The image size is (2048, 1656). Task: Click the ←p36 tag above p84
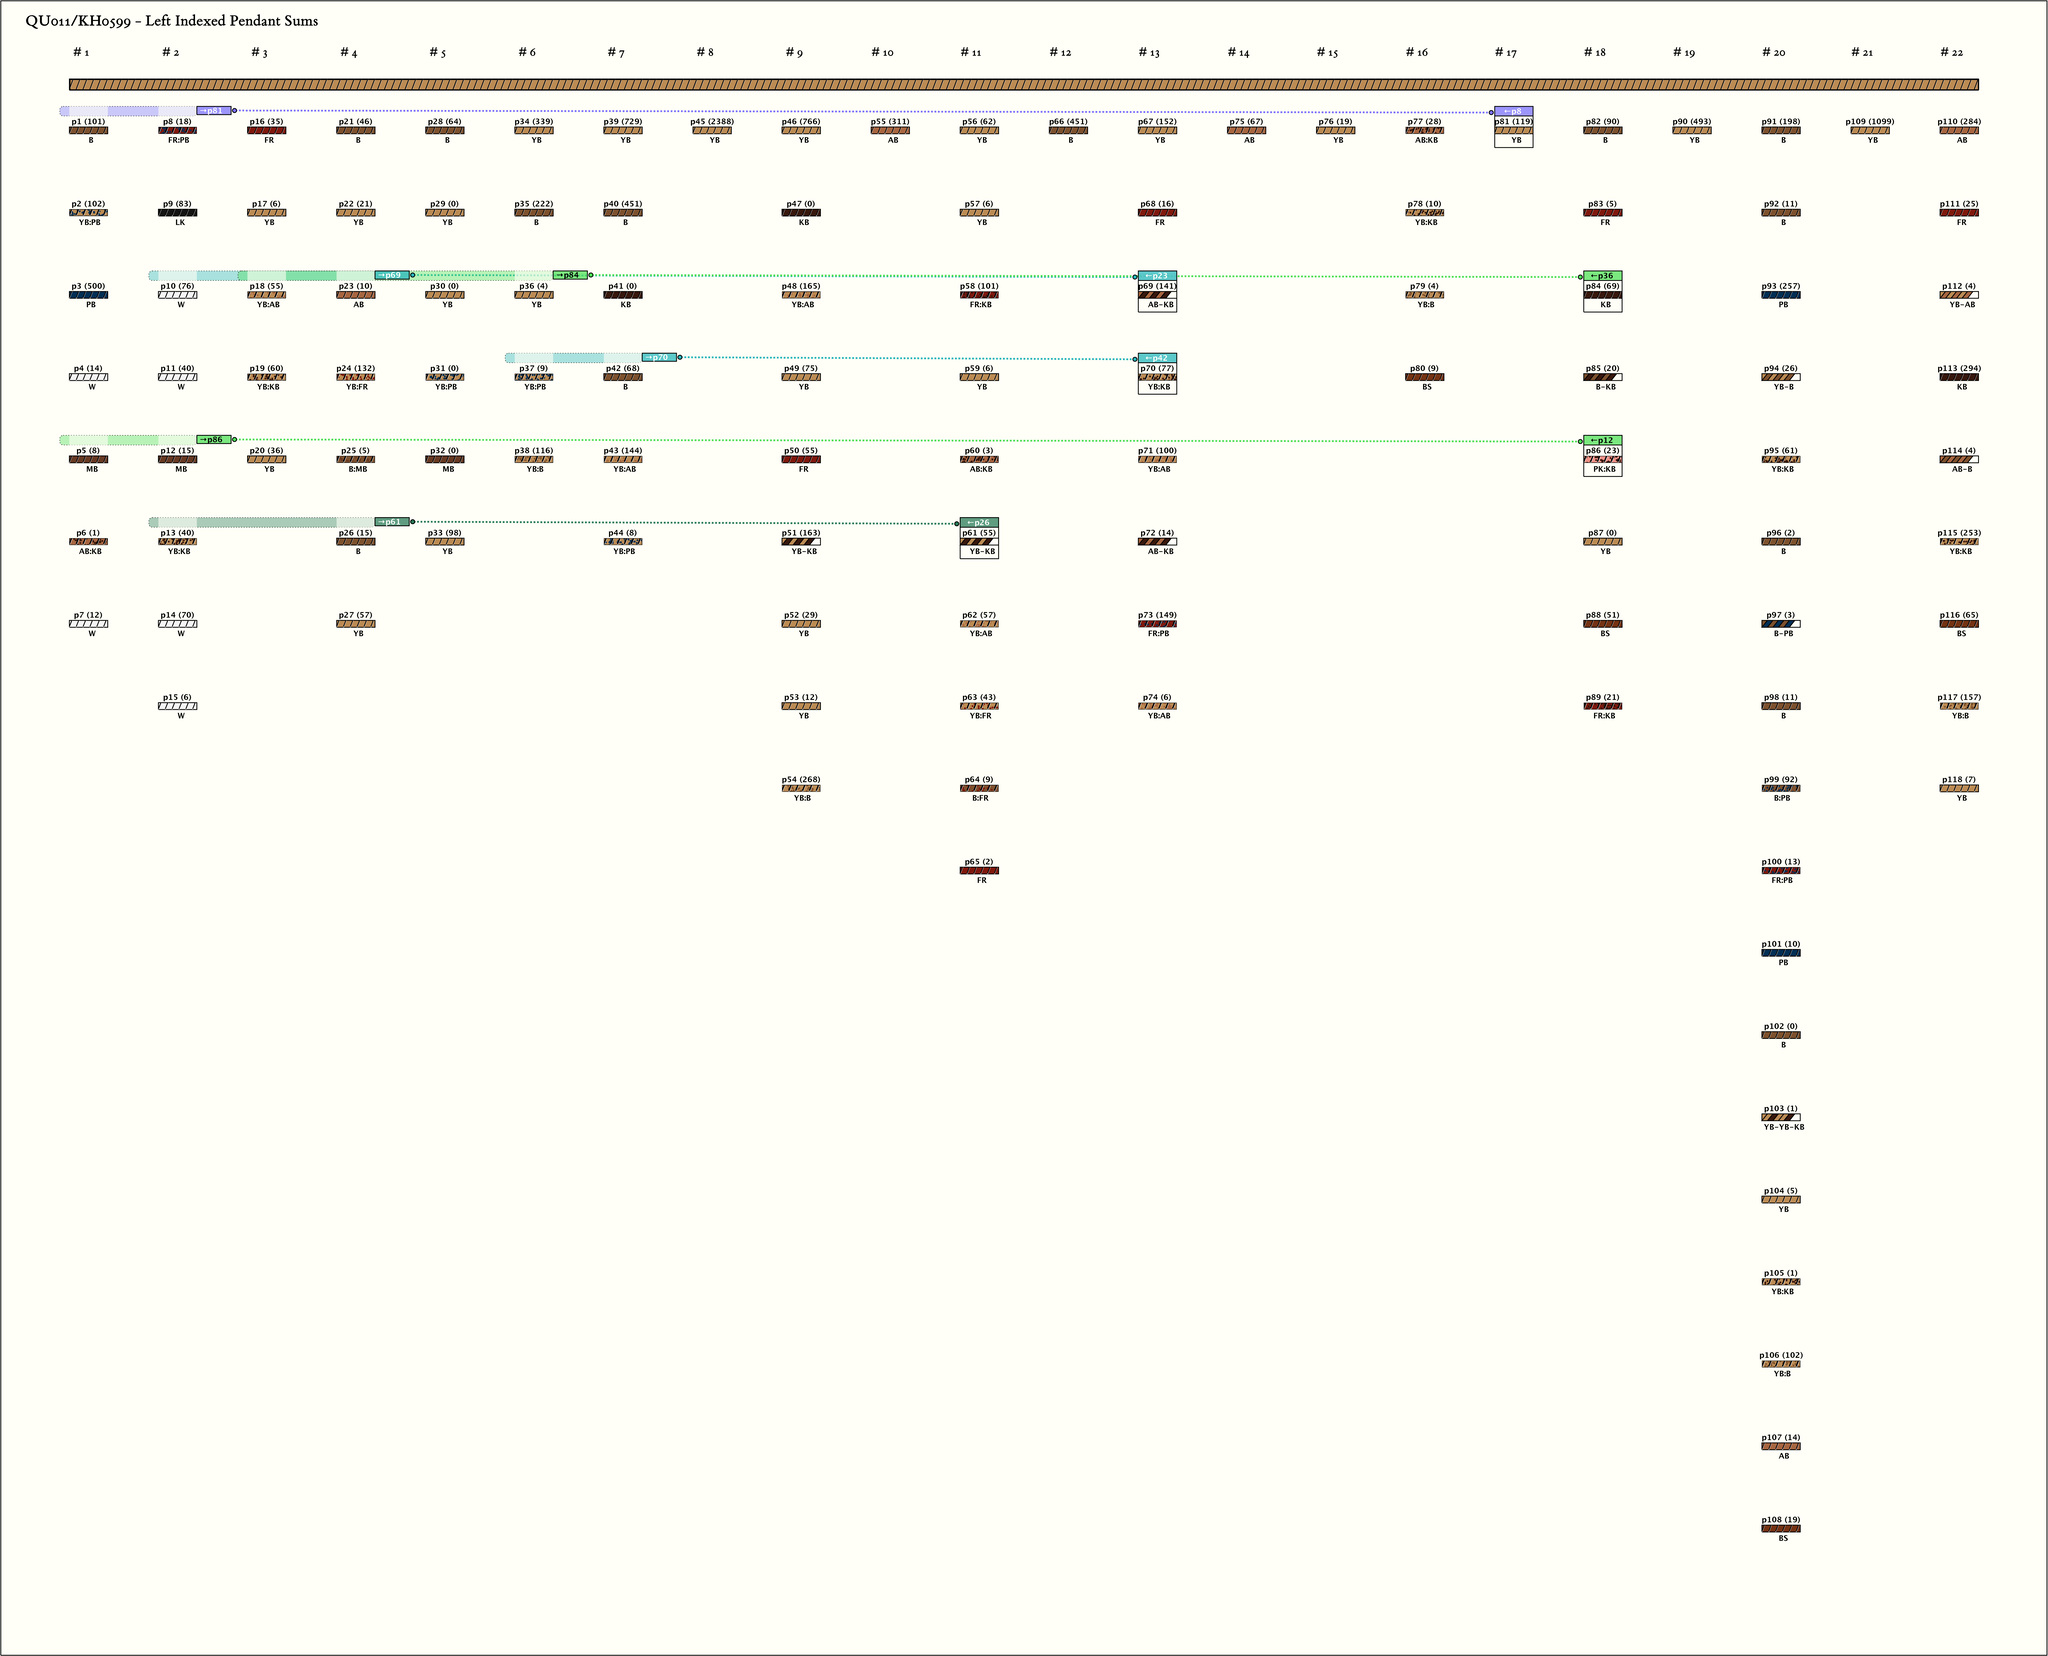pyautogui.click(x=1602, y=276)
